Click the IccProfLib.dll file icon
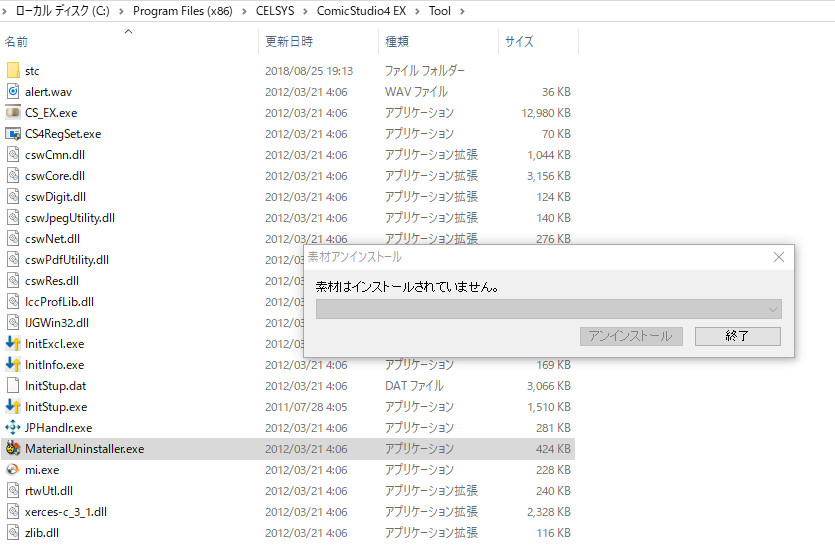The width and height of the screenshot is (835, 550). (x=13, y=301)
